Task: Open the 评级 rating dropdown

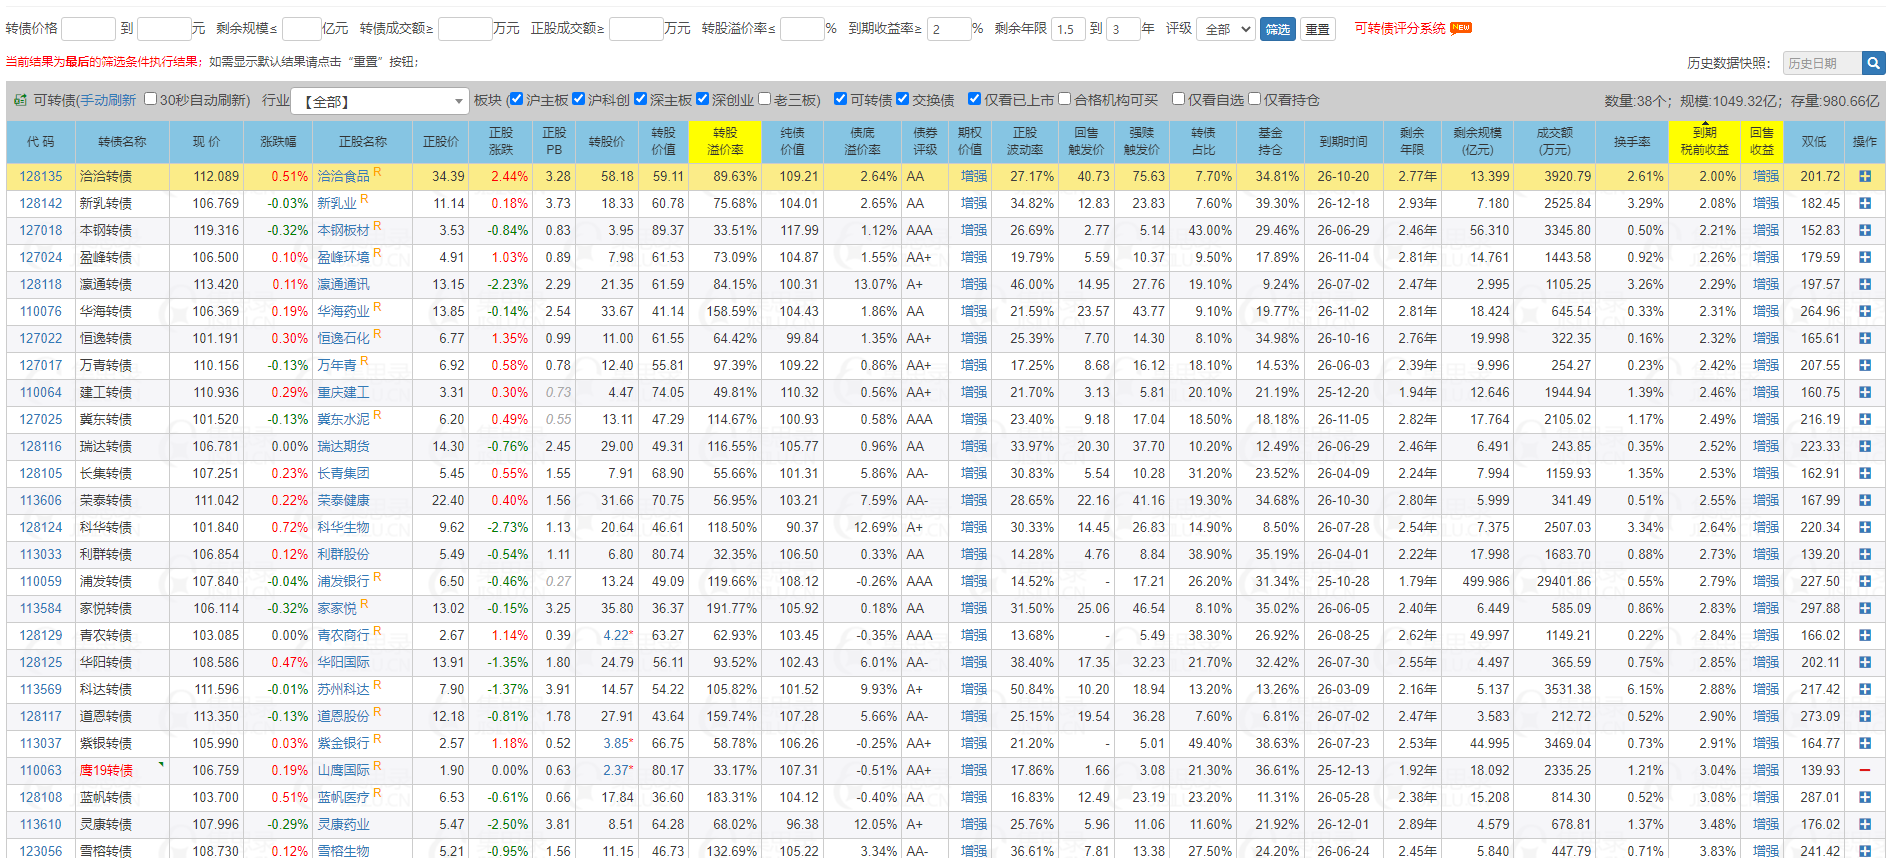Action: [1226, 29]
